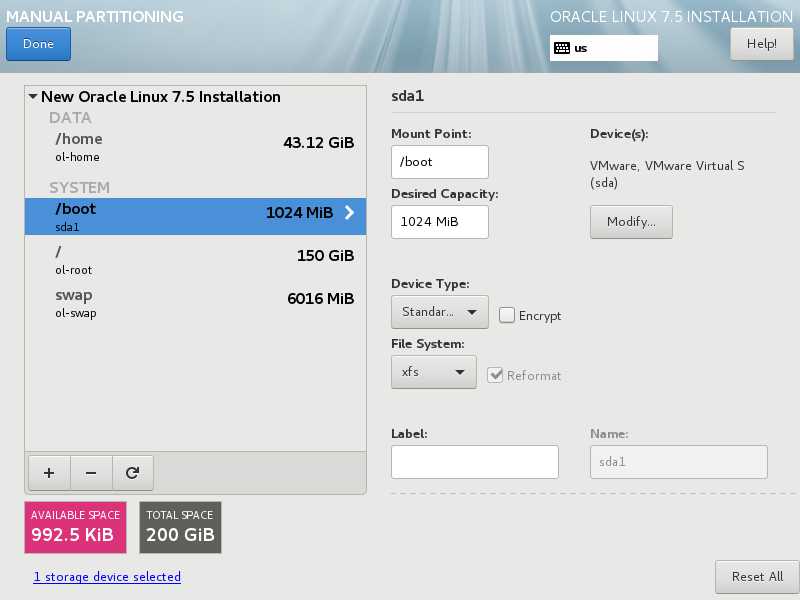This screenshot has width=800, height=600.
Task: Open the Device Type dropdown
Action: (440, 312)
